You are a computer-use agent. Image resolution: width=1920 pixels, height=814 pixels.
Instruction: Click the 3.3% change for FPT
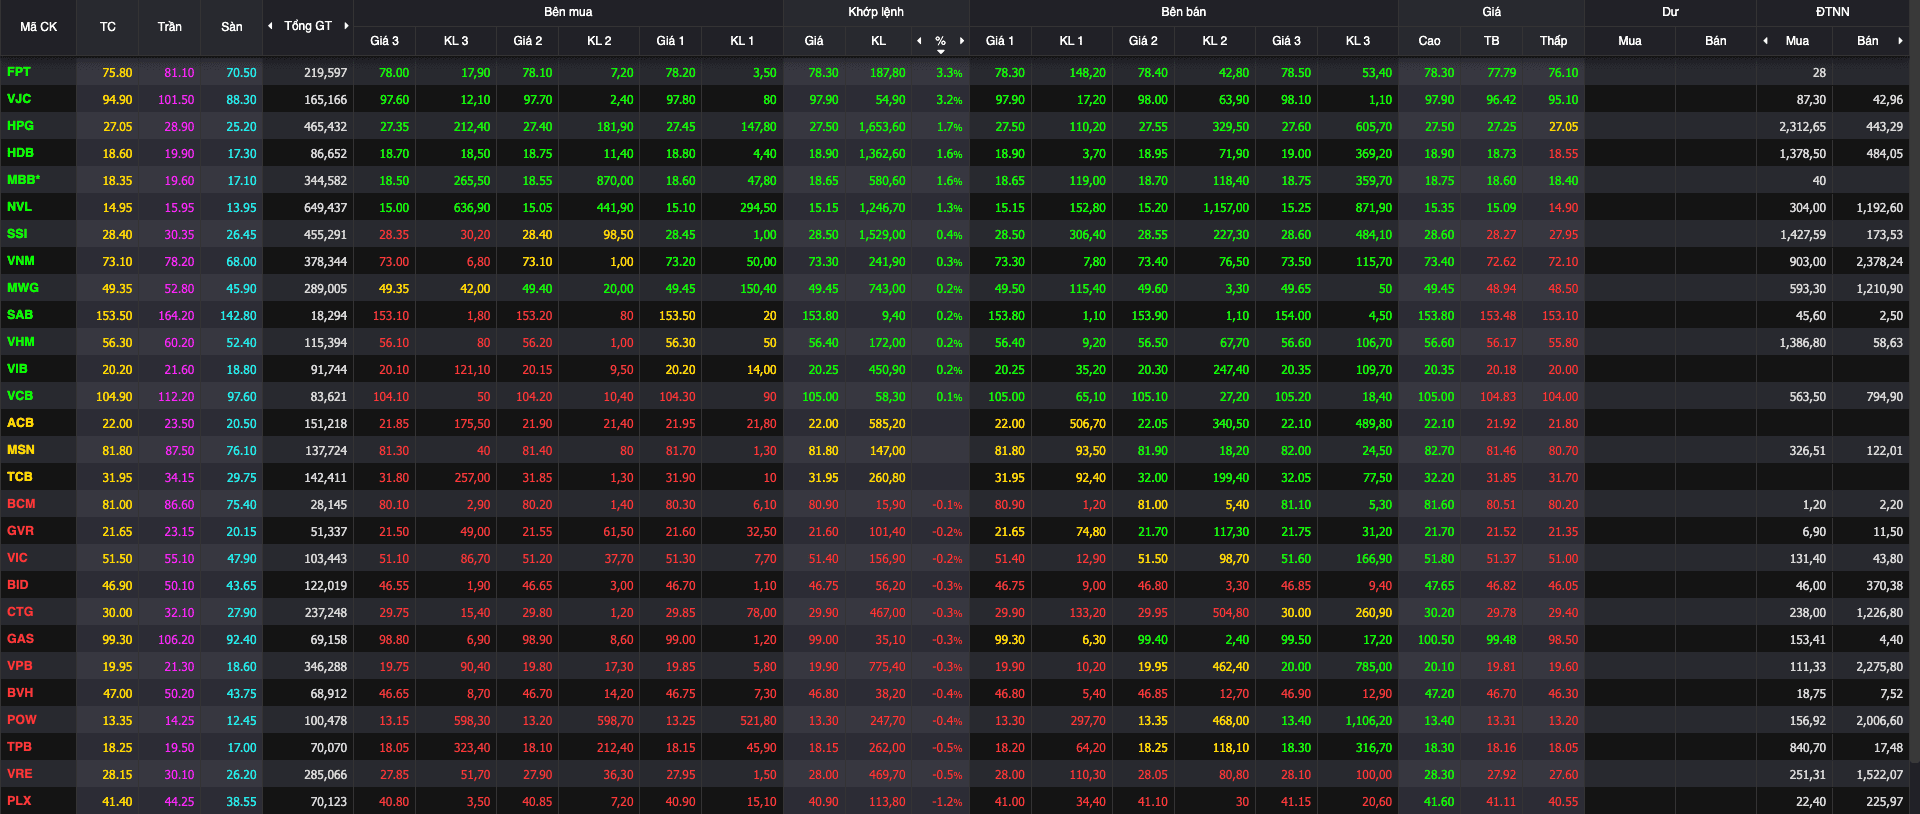point(949,73)
